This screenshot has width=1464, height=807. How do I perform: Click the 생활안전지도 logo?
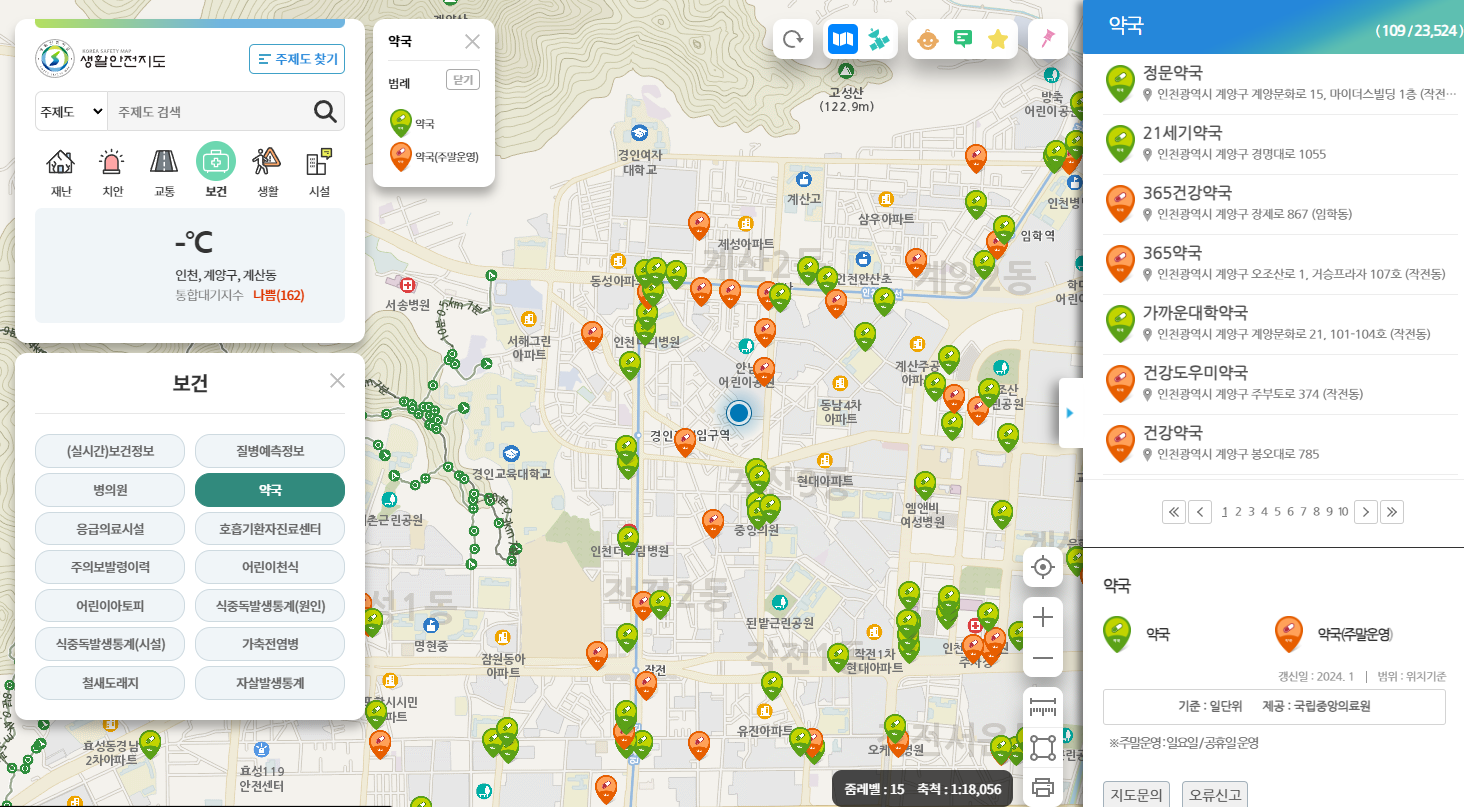(x=101, y=59)
